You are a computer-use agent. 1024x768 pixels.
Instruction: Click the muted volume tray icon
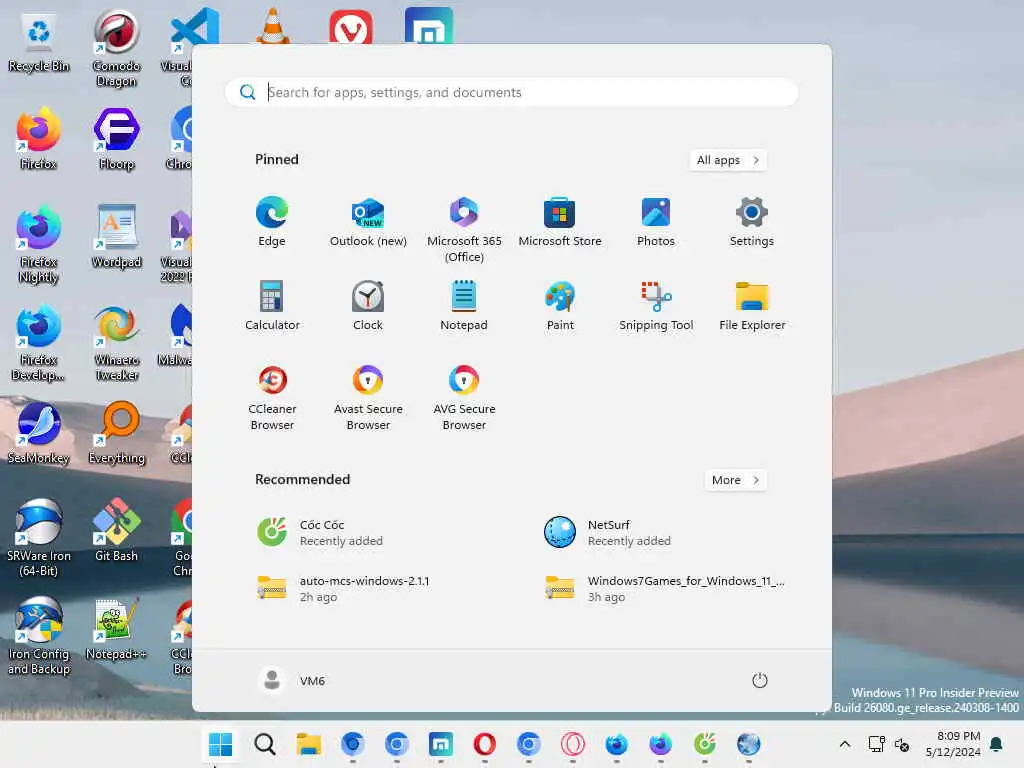coord(902,744)
